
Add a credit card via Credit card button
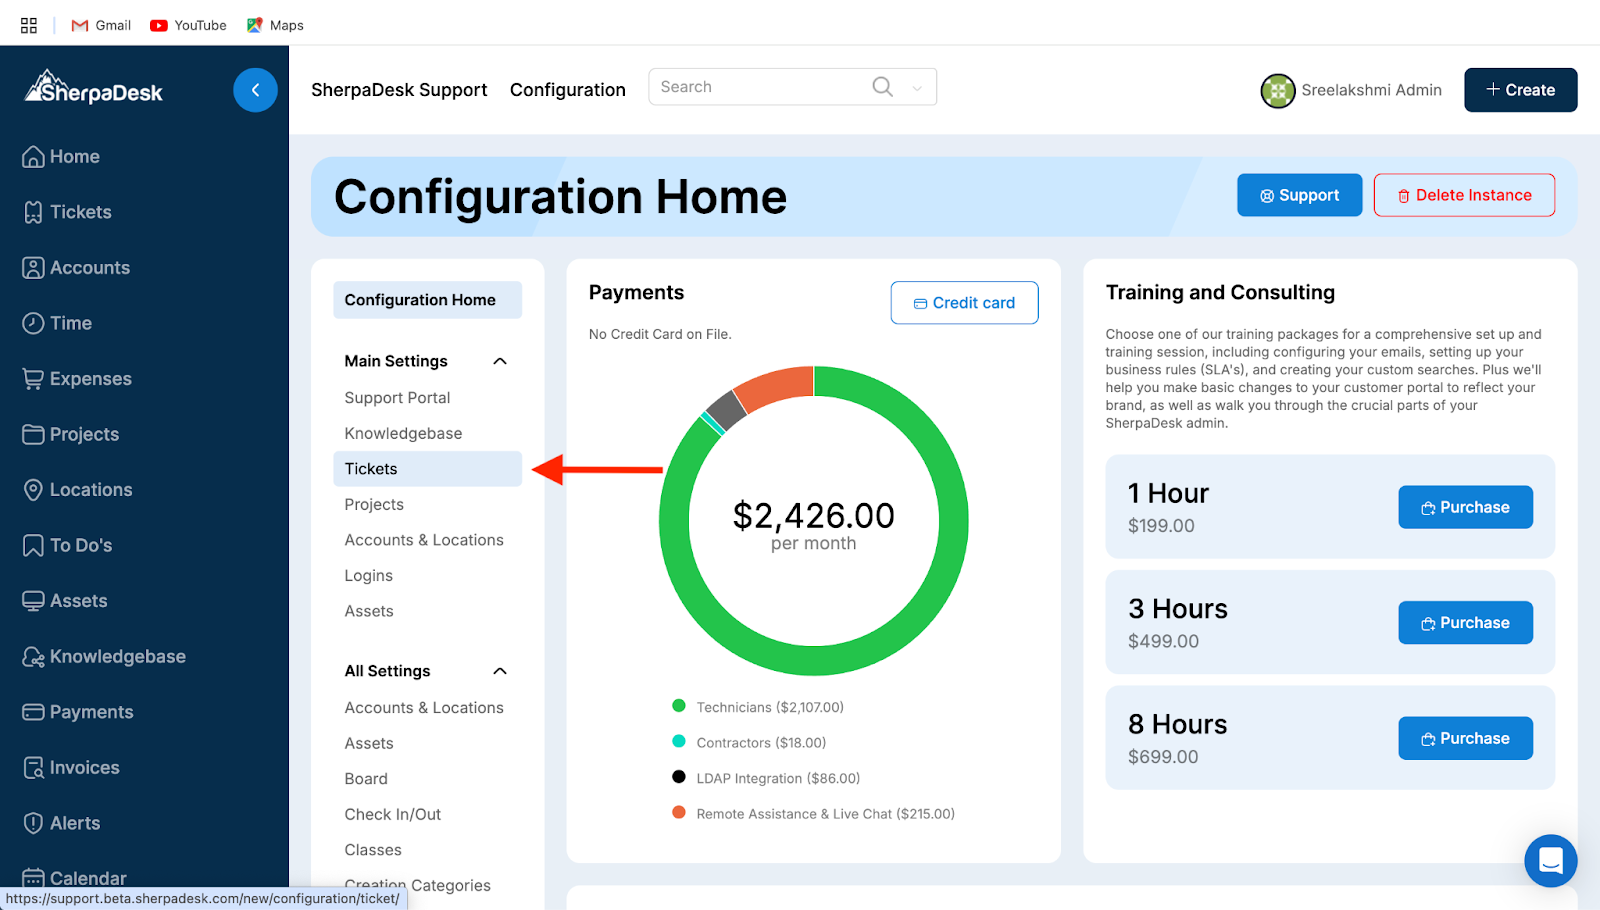coord(964,303)
